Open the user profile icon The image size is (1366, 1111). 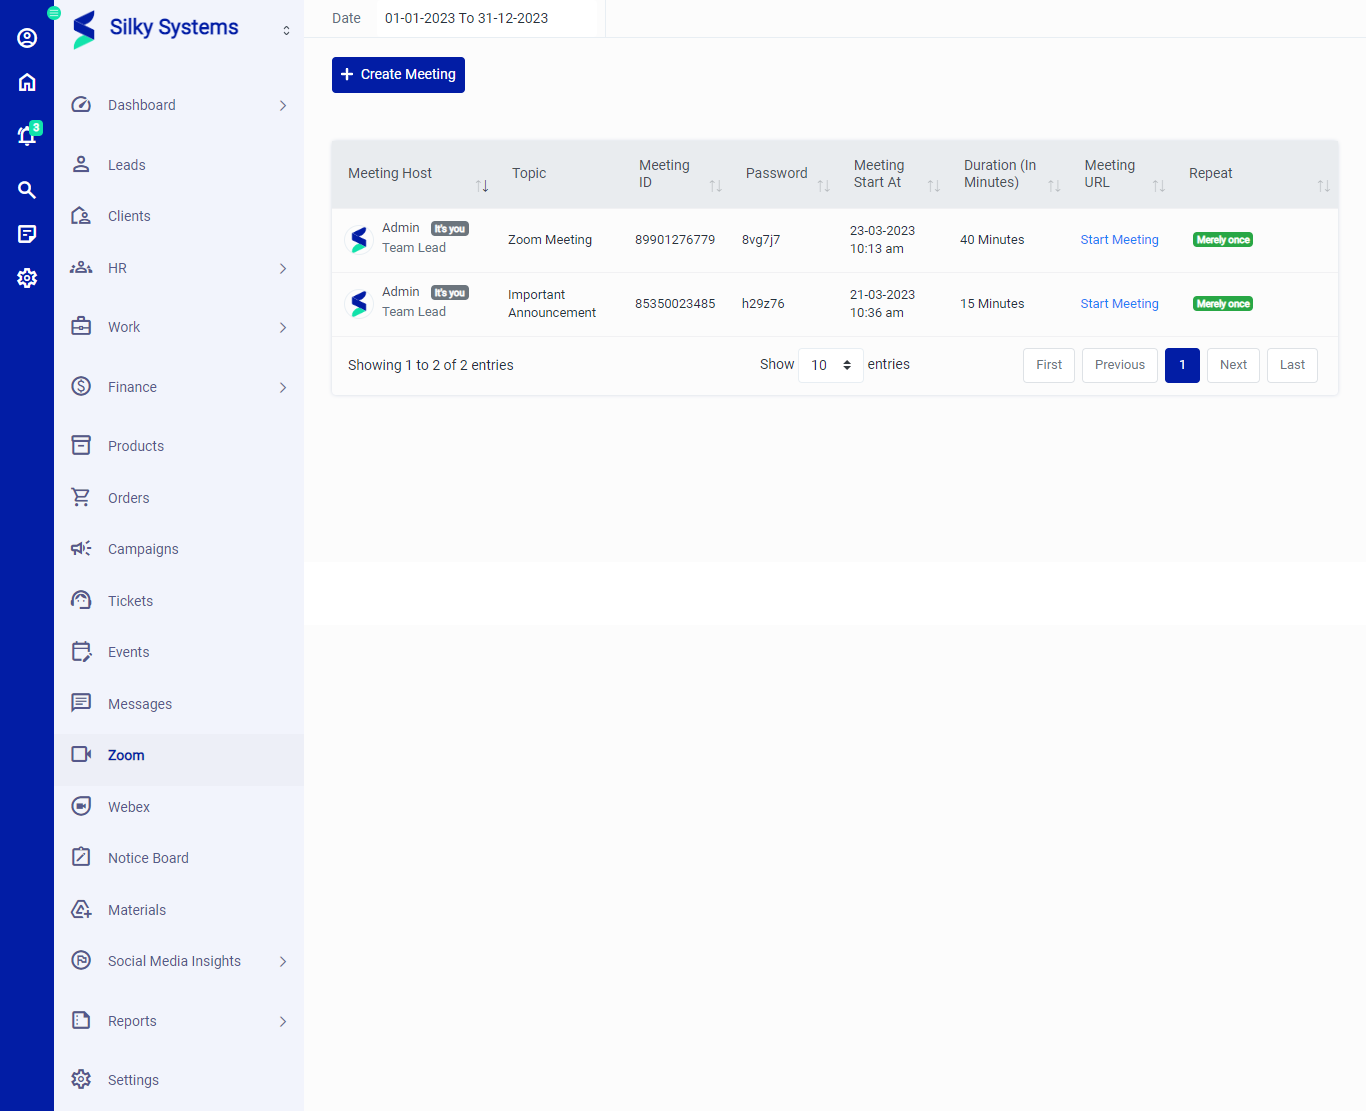27,38
